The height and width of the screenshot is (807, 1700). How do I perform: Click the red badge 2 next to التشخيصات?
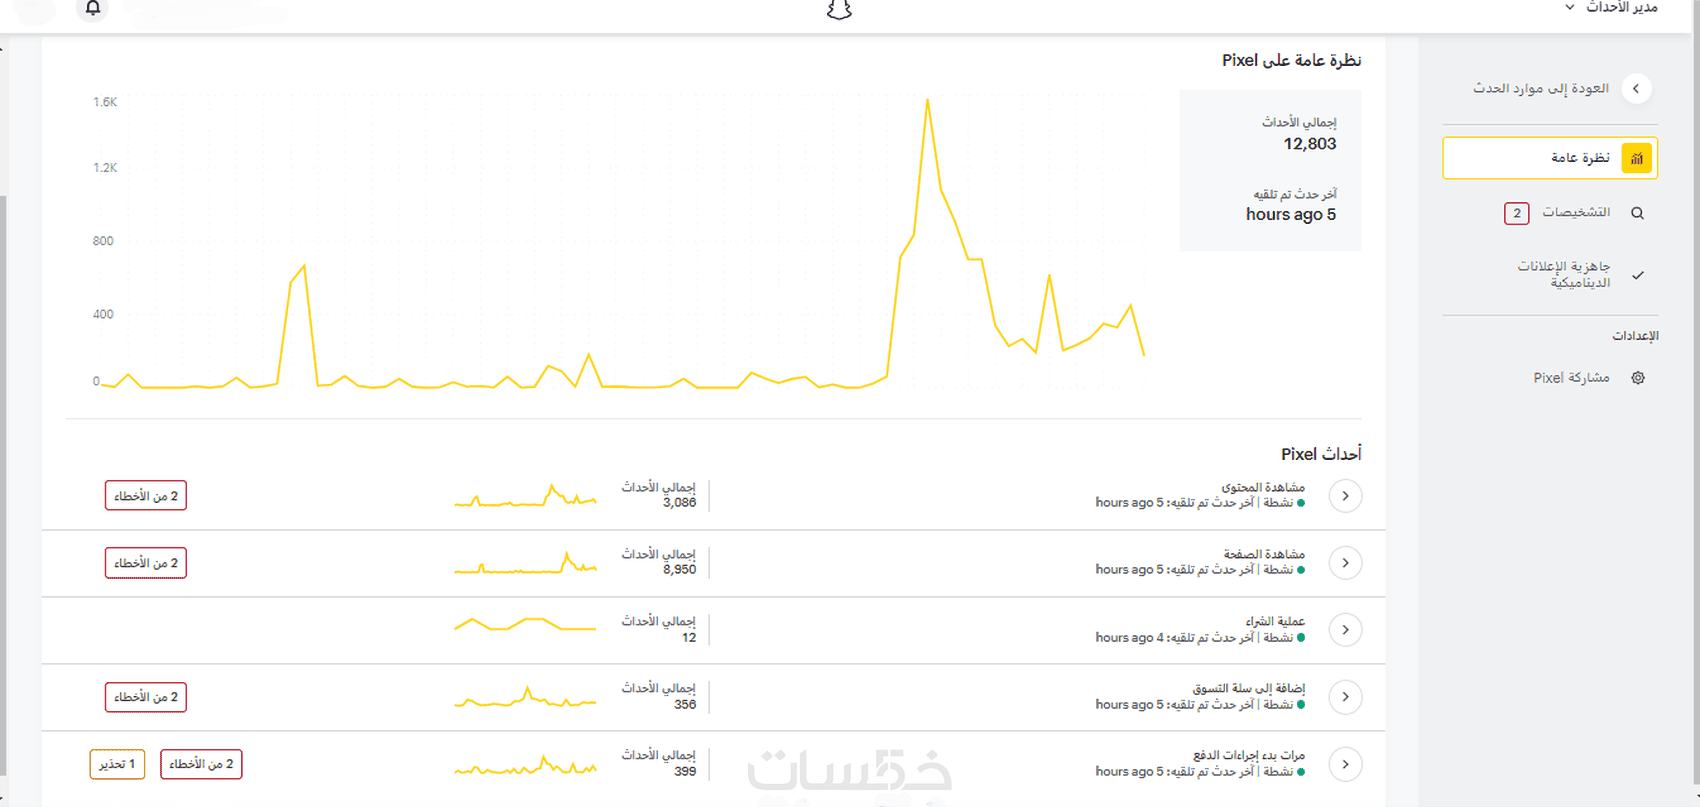coord(1516,213)
